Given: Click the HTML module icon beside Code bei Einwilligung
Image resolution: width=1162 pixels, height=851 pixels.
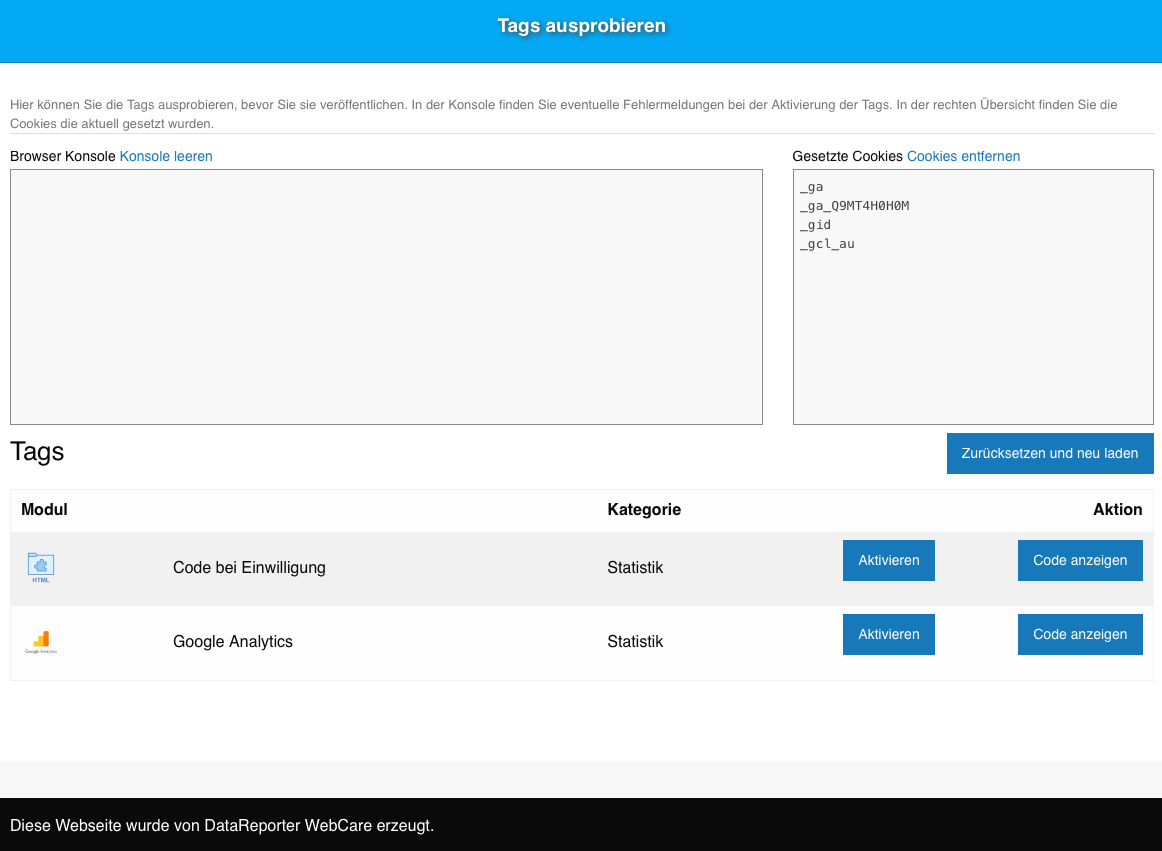Looking at the screenshot, I should (x=41, y=567).
